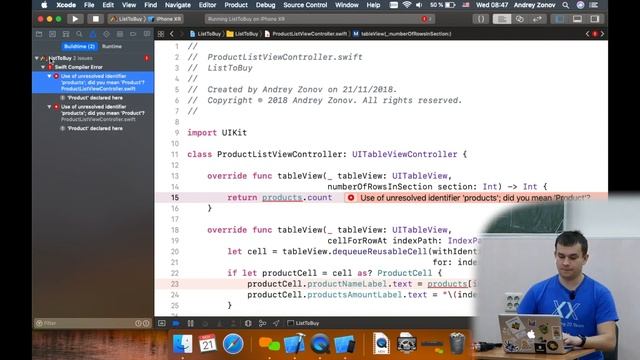640x360 pixels.
Task: Open the Breakpoint navigator icon
Action: tap(133, 34)
